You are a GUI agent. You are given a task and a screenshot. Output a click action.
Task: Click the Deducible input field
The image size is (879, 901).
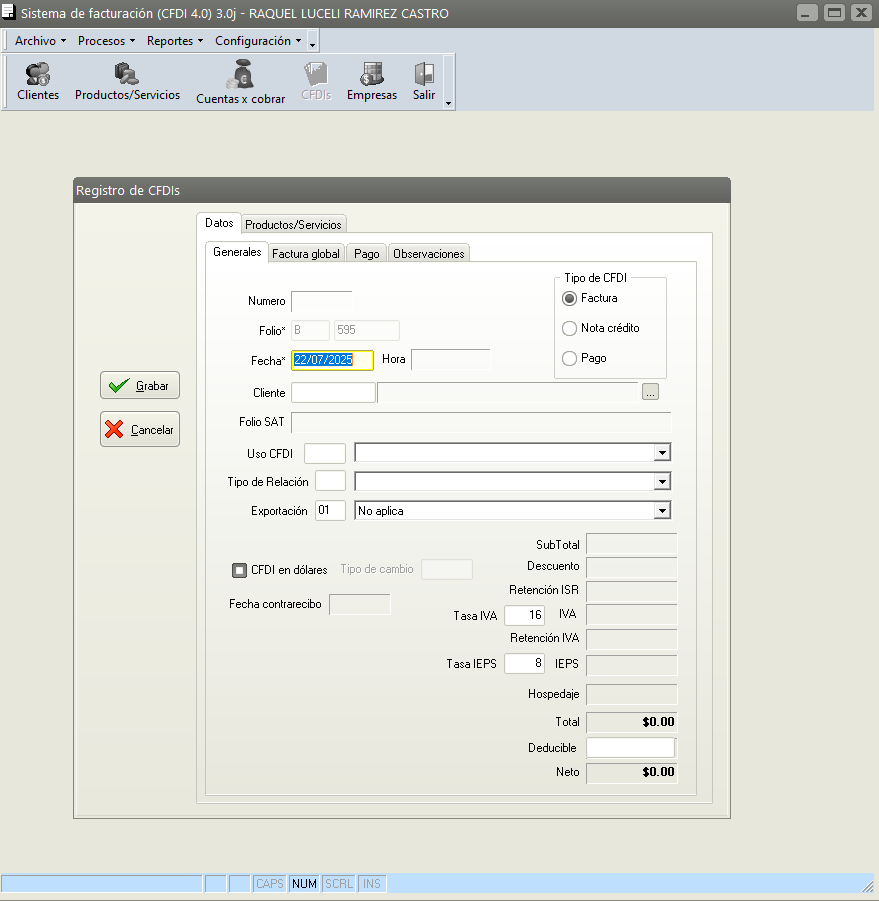click(x=630, y=748)
